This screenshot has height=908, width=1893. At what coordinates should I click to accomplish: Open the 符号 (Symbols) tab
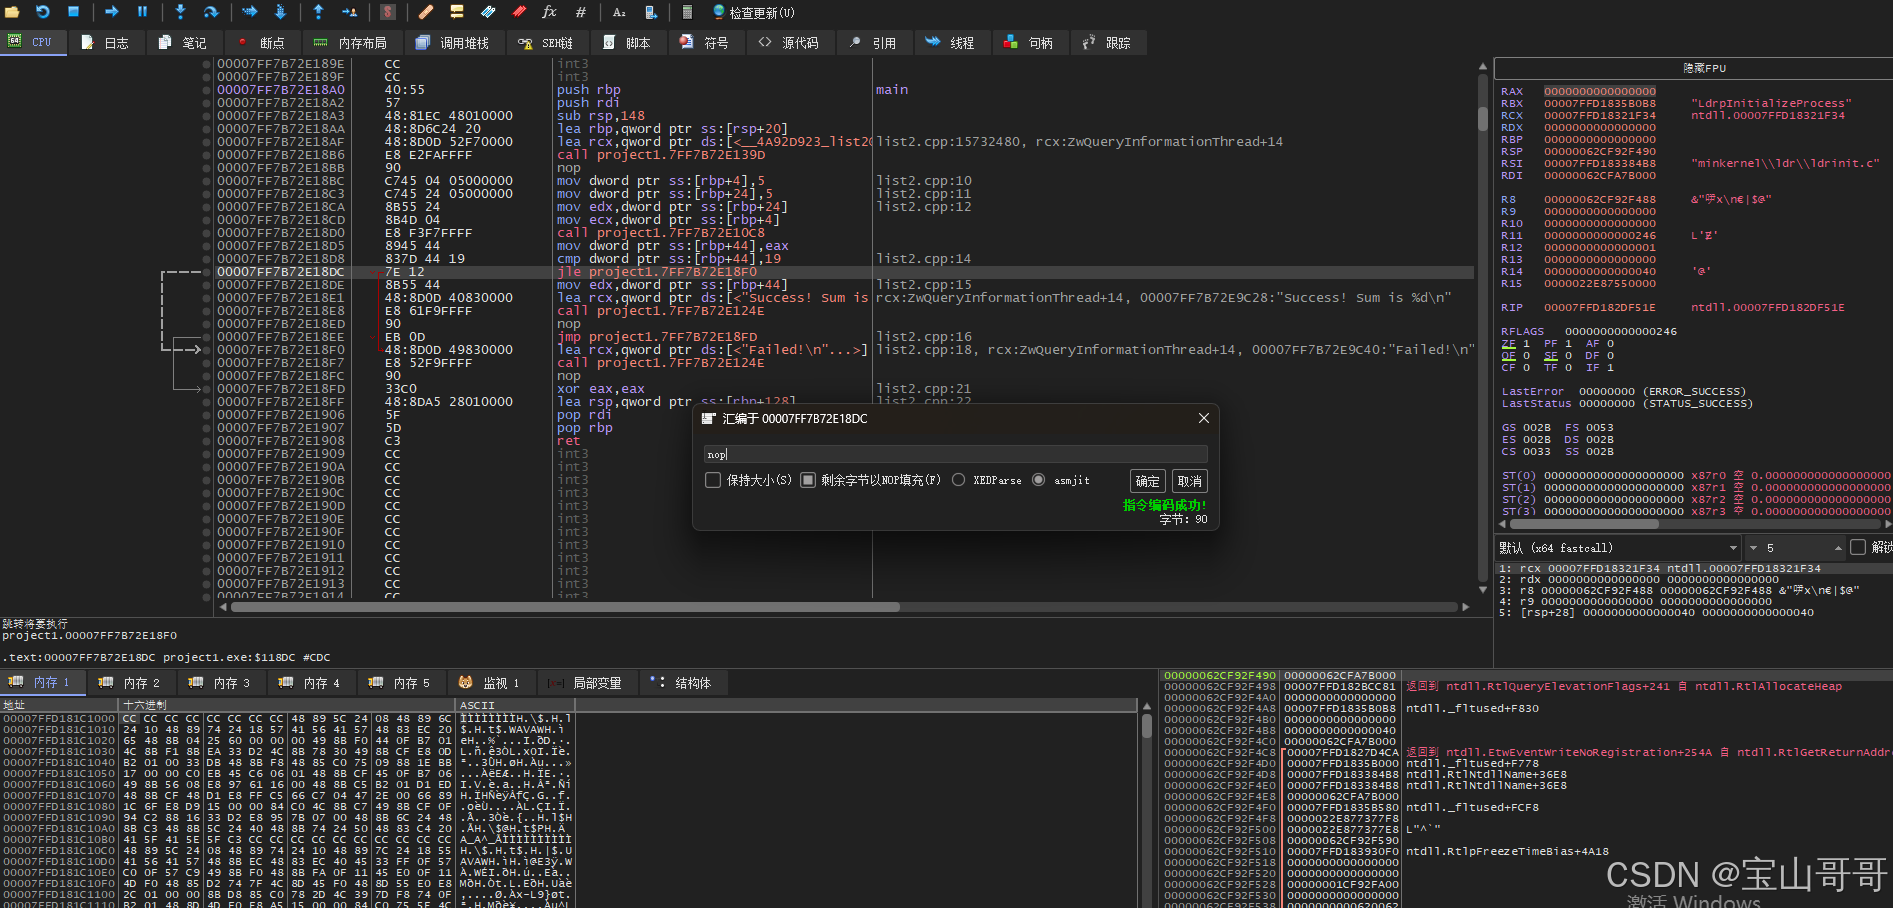point(705,43)
